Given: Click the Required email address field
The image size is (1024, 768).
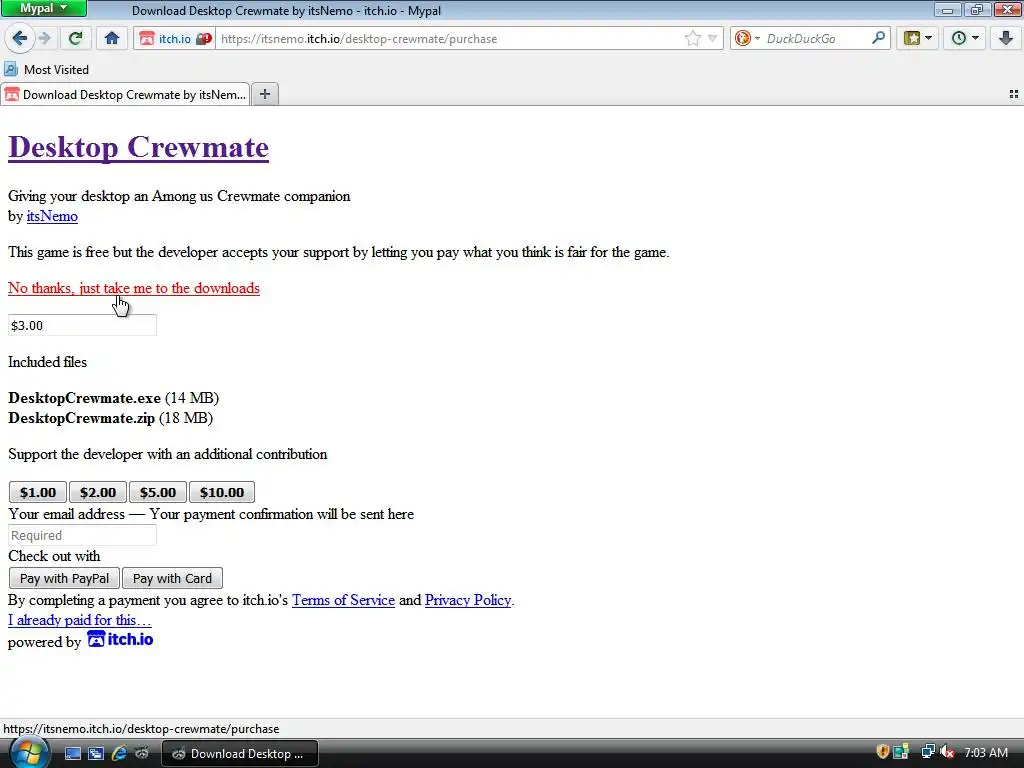Looking at the screenshot, I should point(82,536).
